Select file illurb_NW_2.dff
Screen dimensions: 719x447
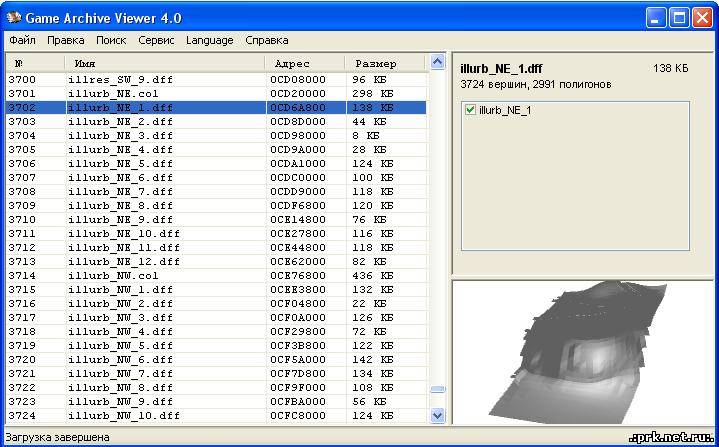click(121, 304)
